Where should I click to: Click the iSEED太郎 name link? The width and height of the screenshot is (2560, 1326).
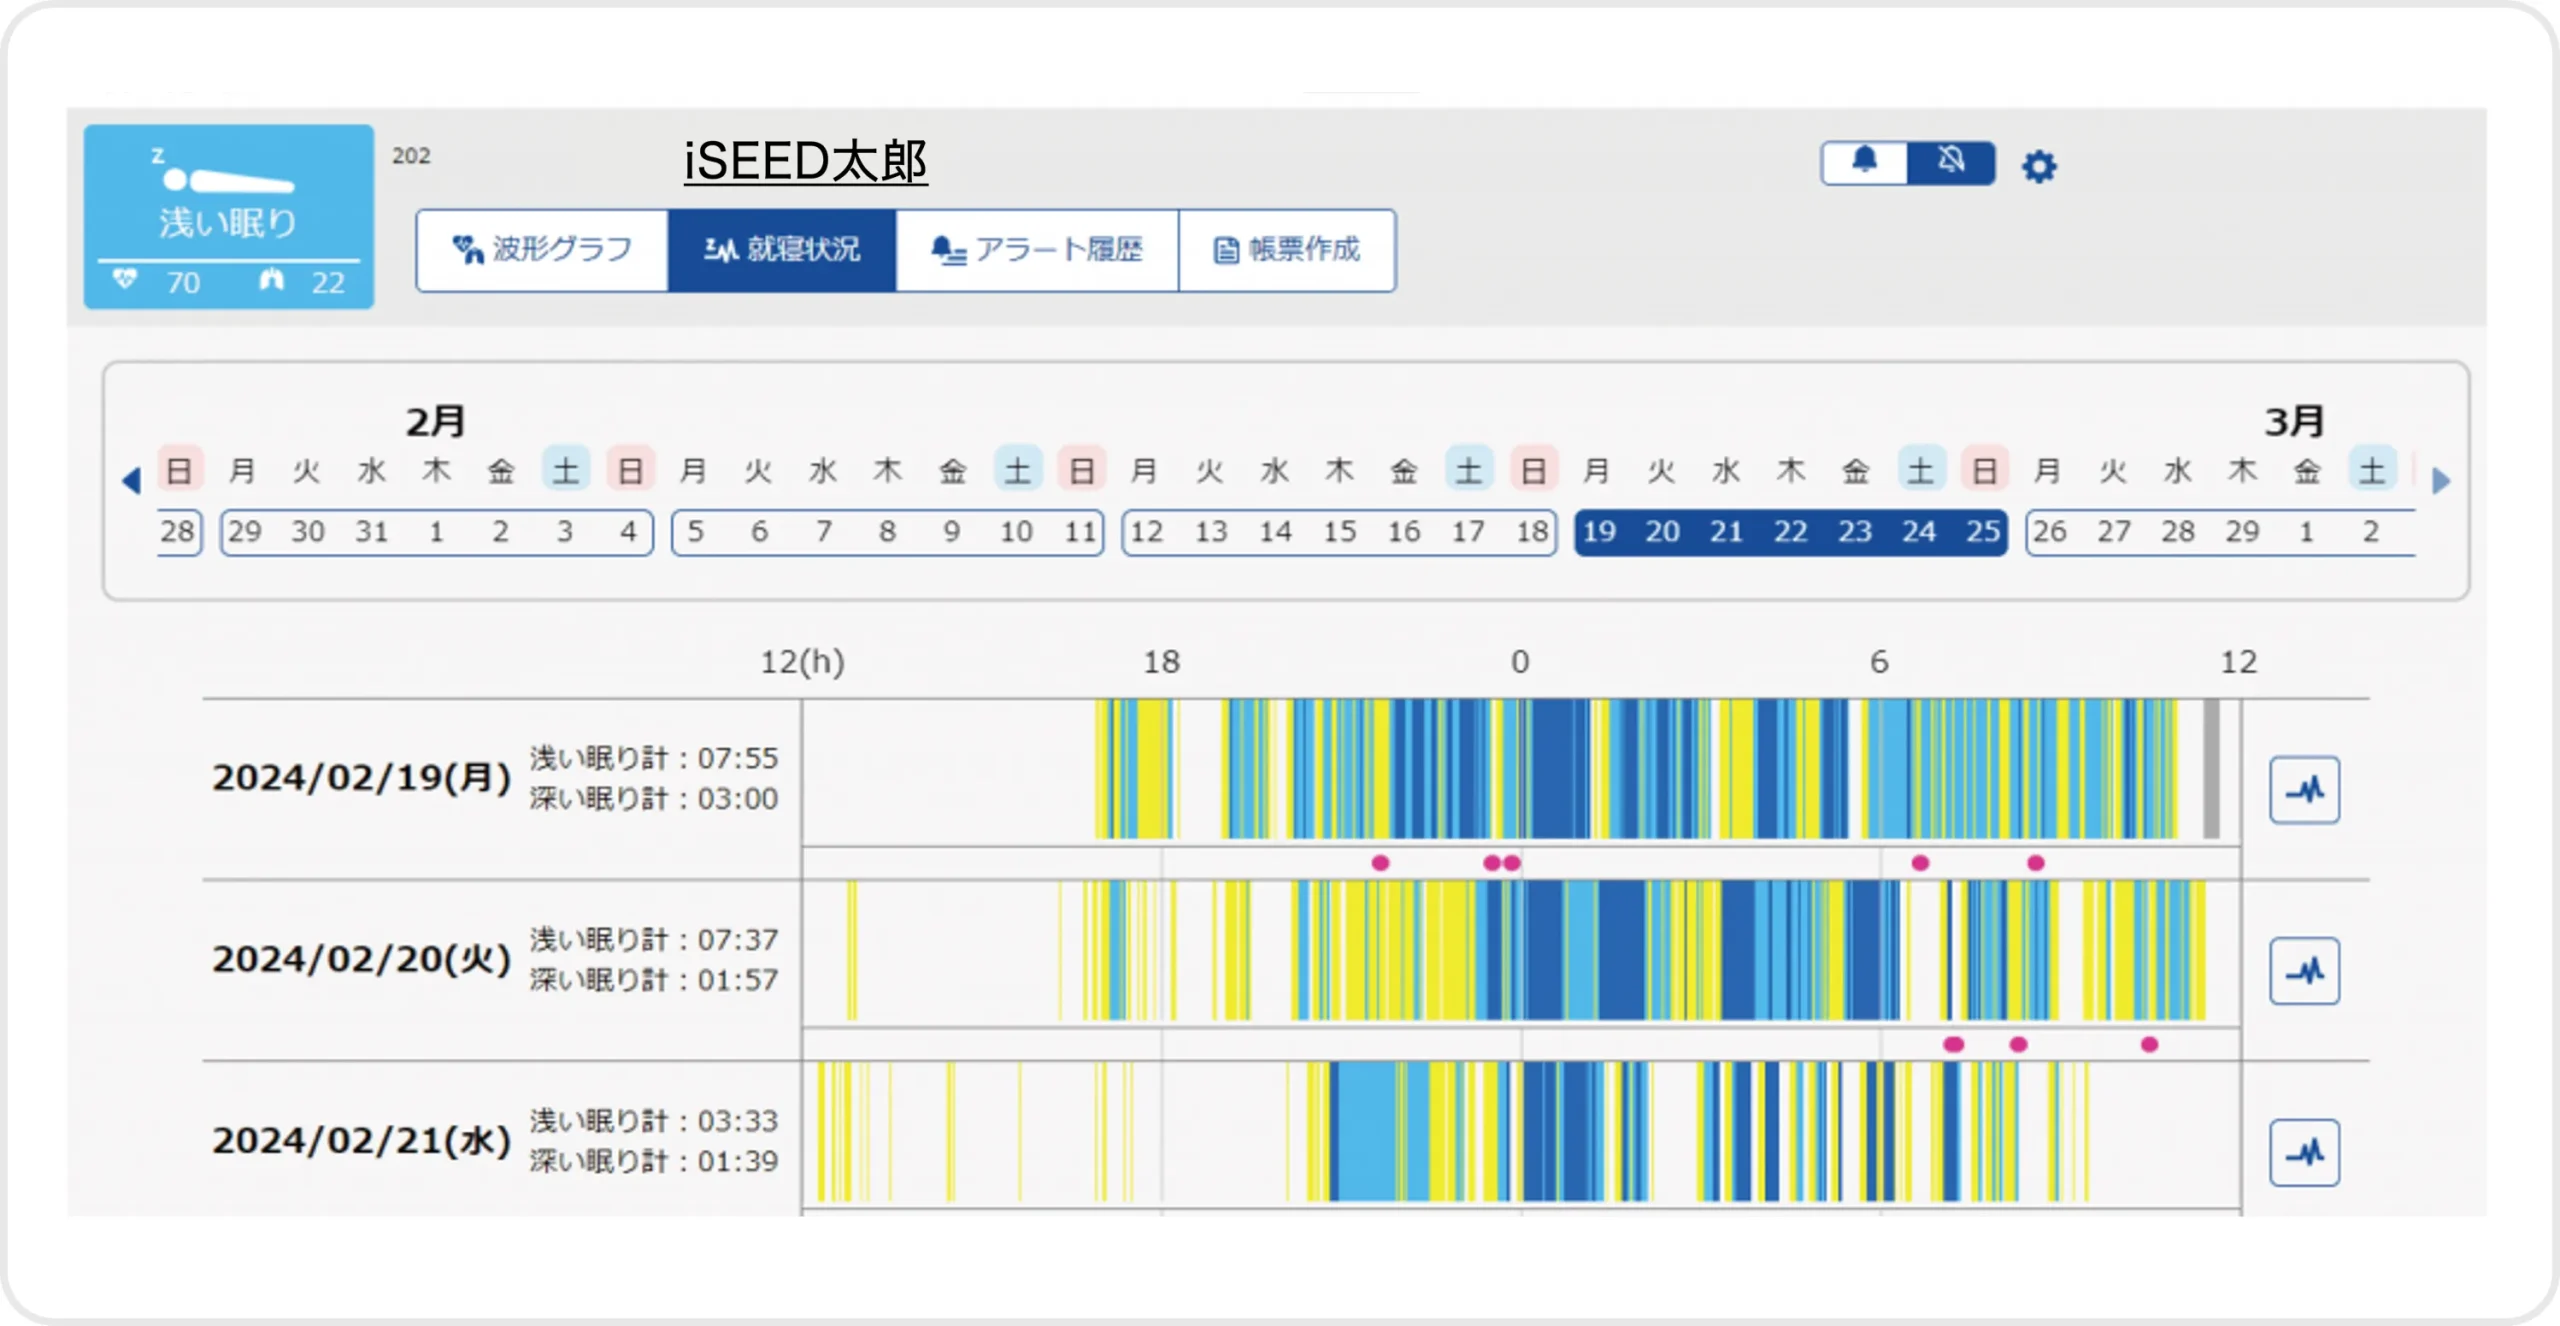click(x=805, y=162)
